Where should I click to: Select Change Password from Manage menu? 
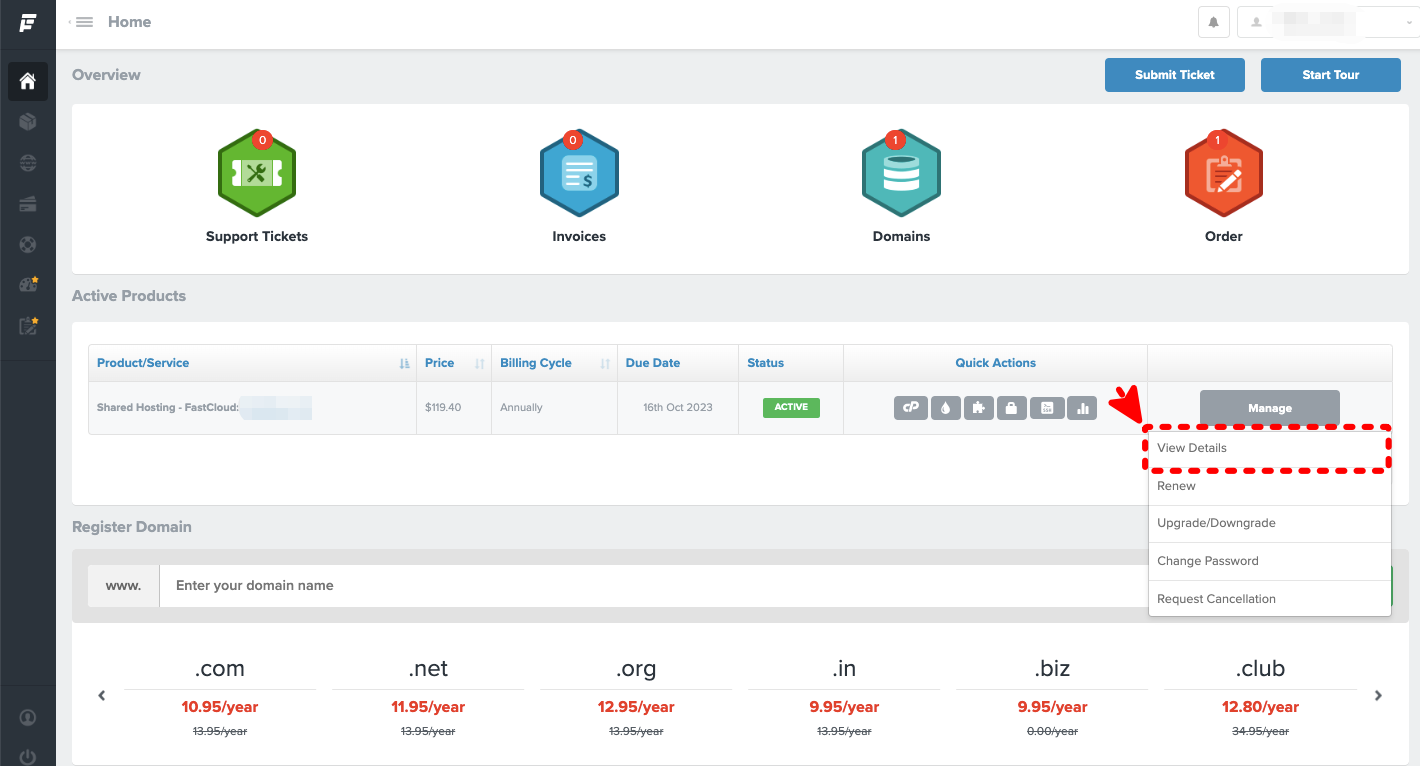1269,561
